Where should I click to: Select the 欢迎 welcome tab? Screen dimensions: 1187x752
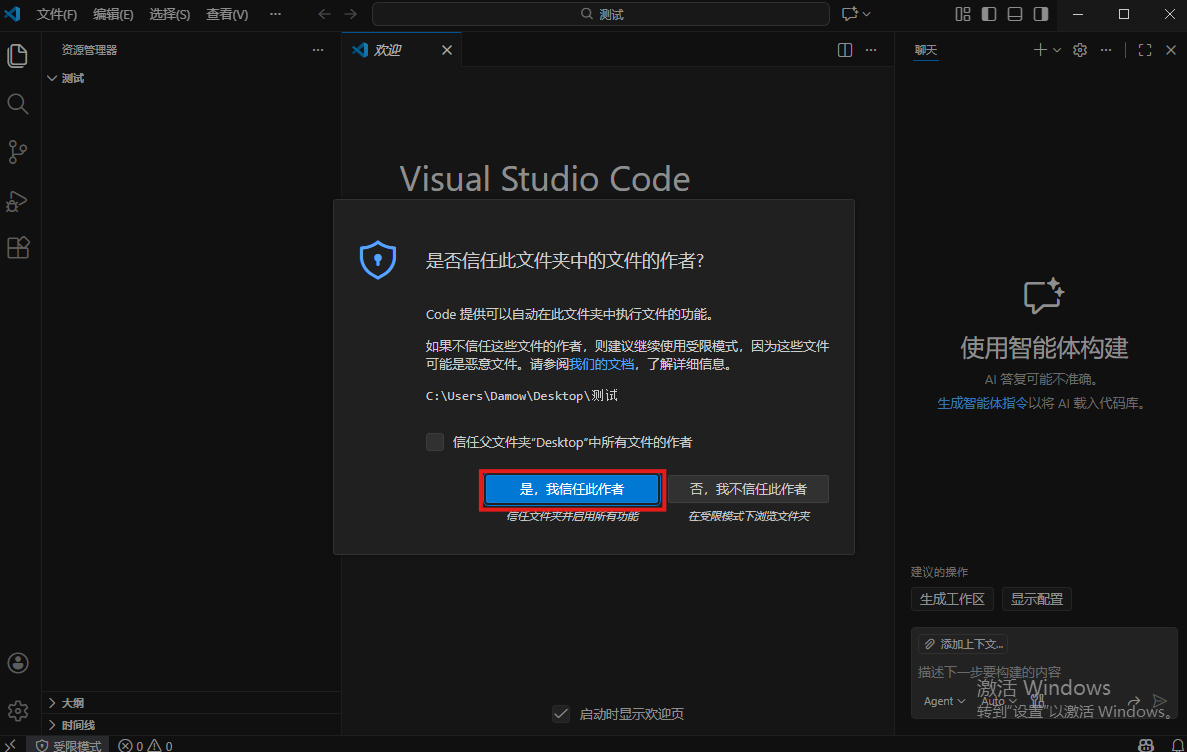coord(388,50)
